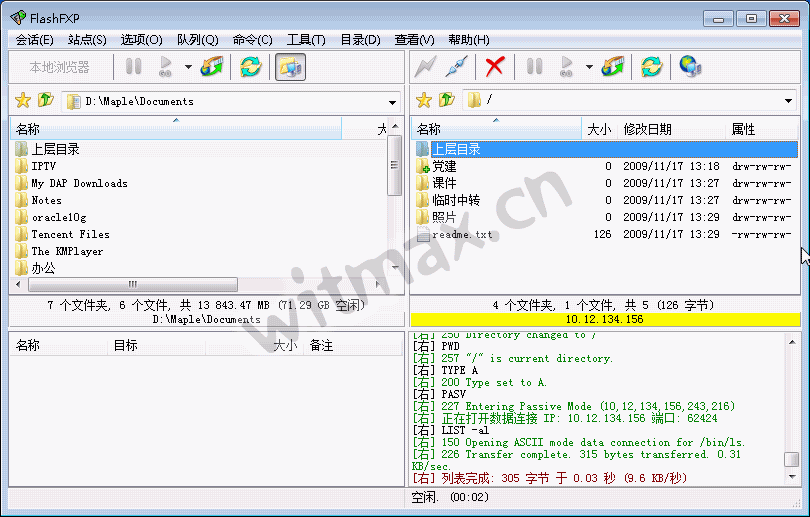Expand the remote path dropdown showing /

[788, 101]
